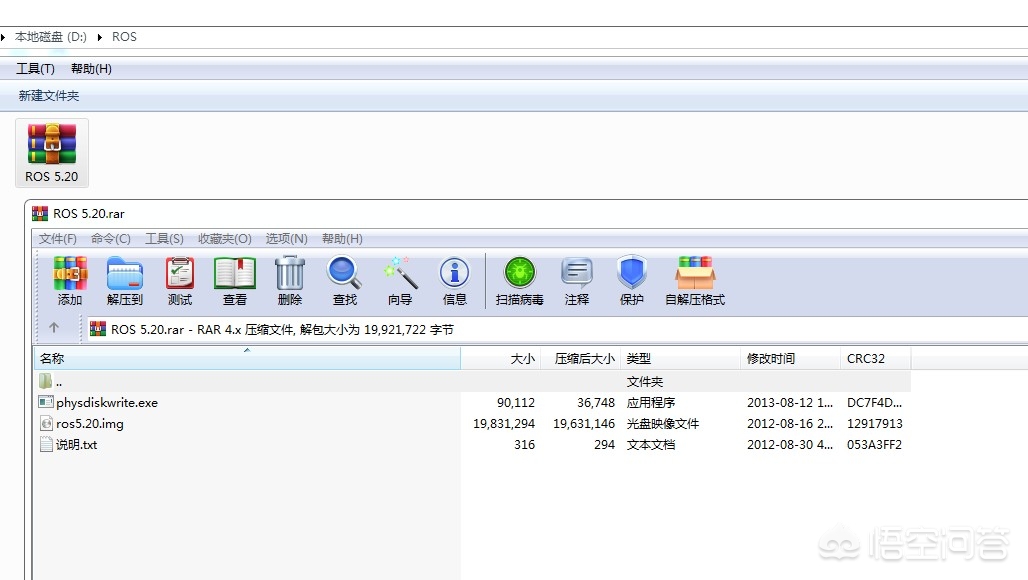
Task: Sort by Name (名称) column header
Action: [247, 358]
